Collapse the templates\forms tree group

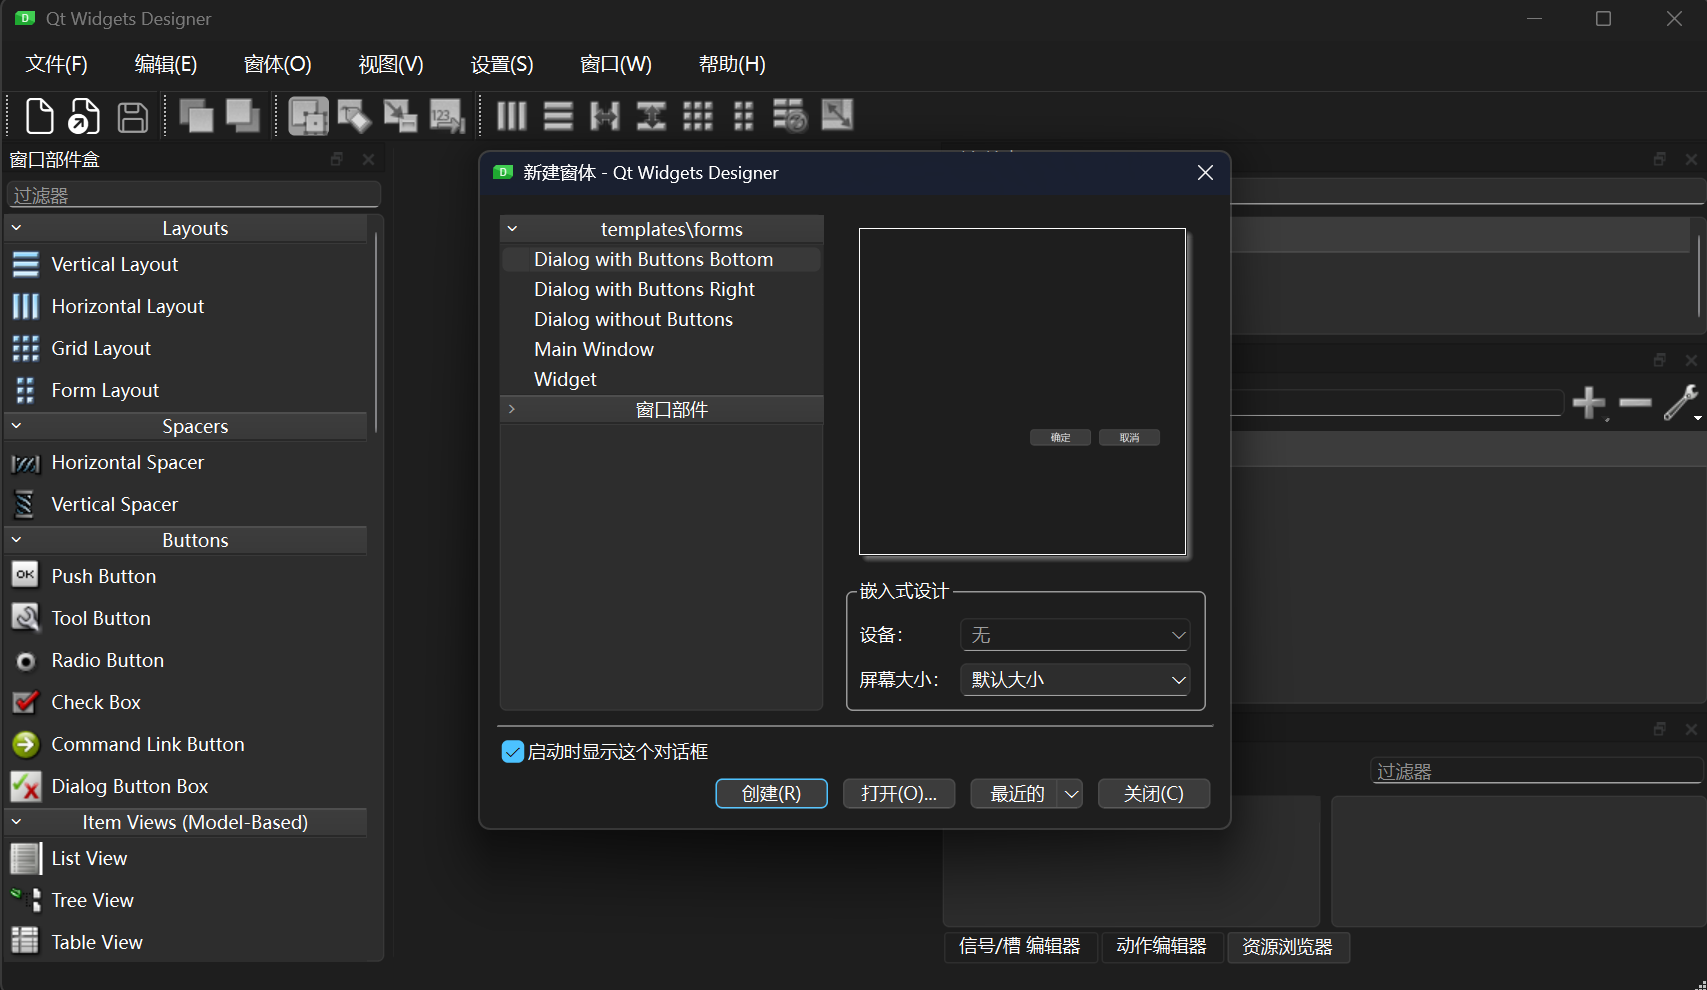coord(512,229)
